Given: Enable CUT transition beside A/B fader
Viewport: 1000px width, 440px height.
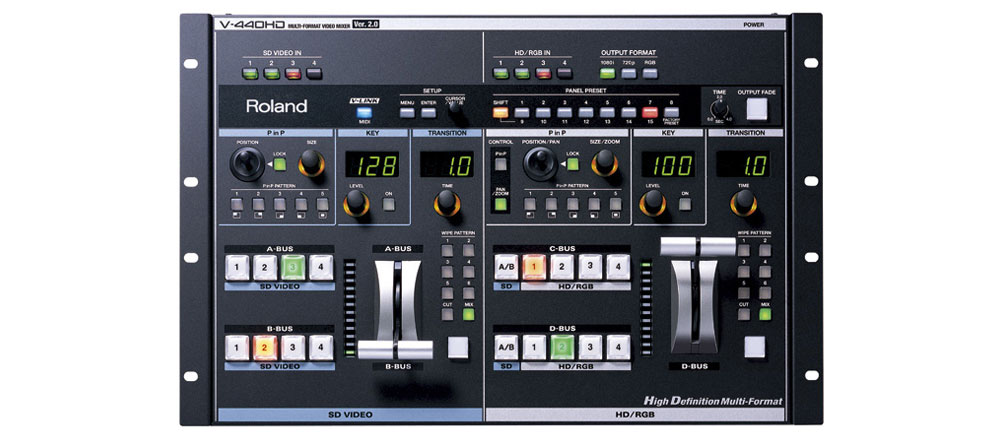Looking at the screenshot, I should pos(447,314).
